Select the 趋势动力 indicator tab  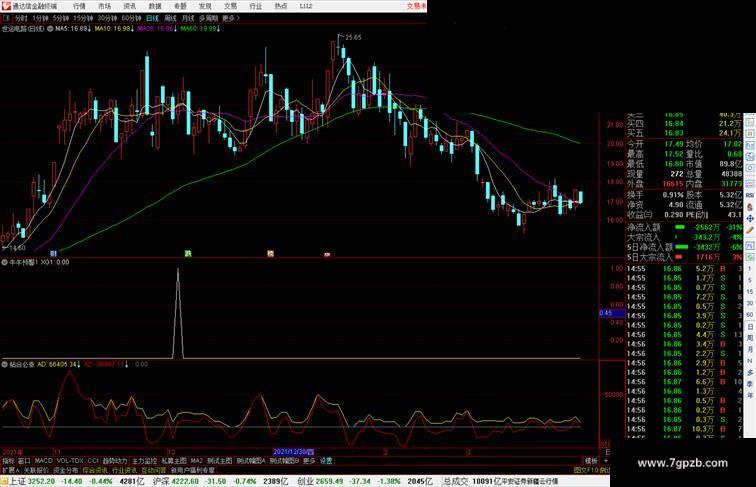[x=115, y=461]
